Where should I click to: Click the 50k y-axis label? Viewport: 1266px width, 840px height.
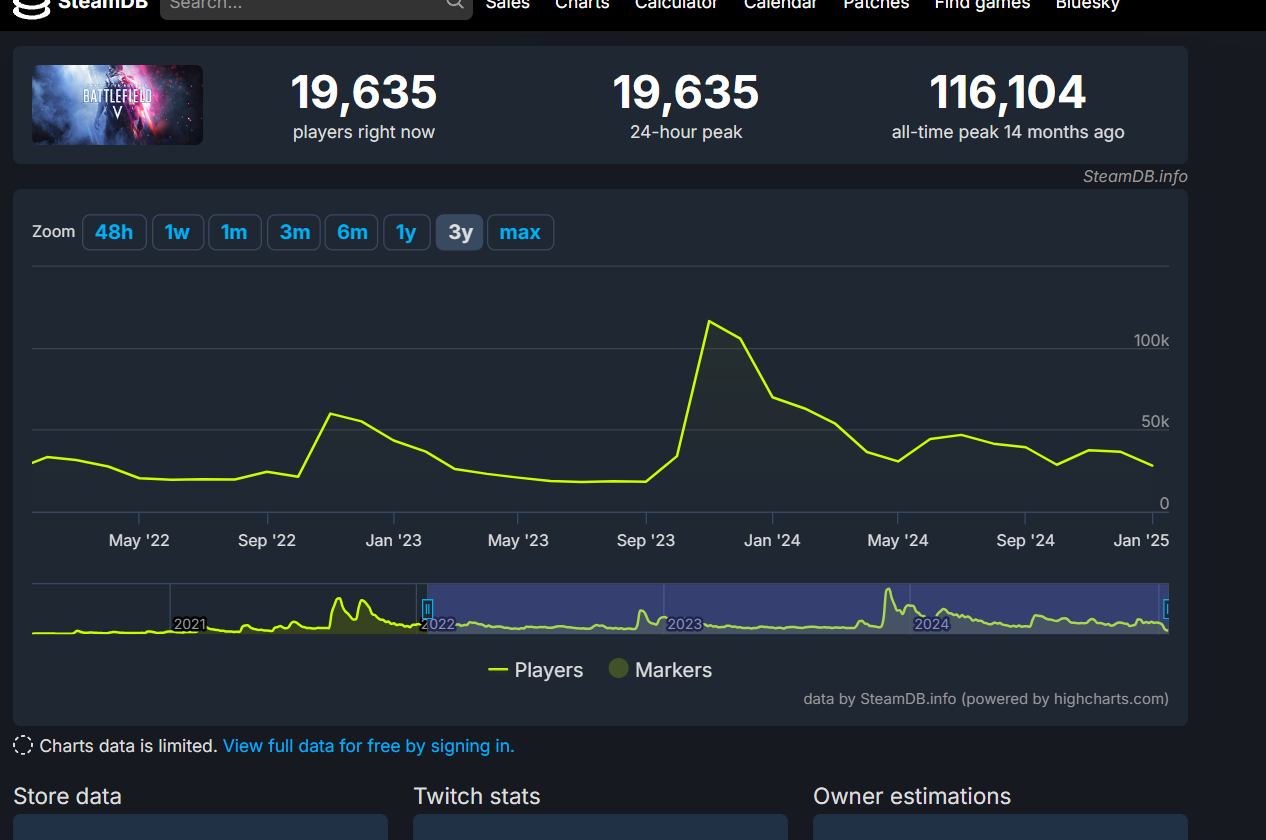click(x=1155, y=422)
